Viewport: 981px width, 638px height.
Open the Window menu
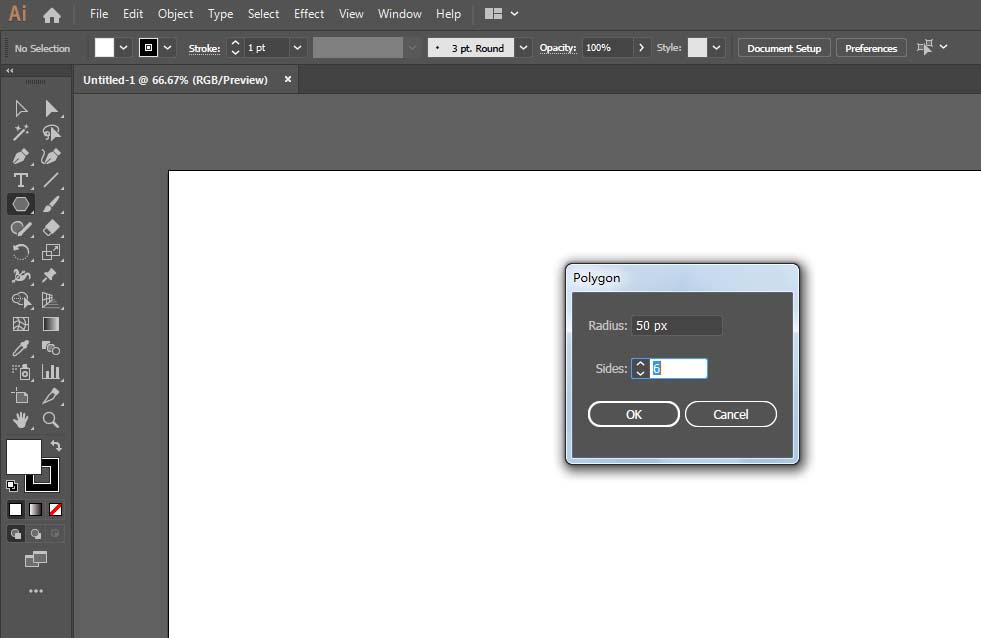point(400,14)
